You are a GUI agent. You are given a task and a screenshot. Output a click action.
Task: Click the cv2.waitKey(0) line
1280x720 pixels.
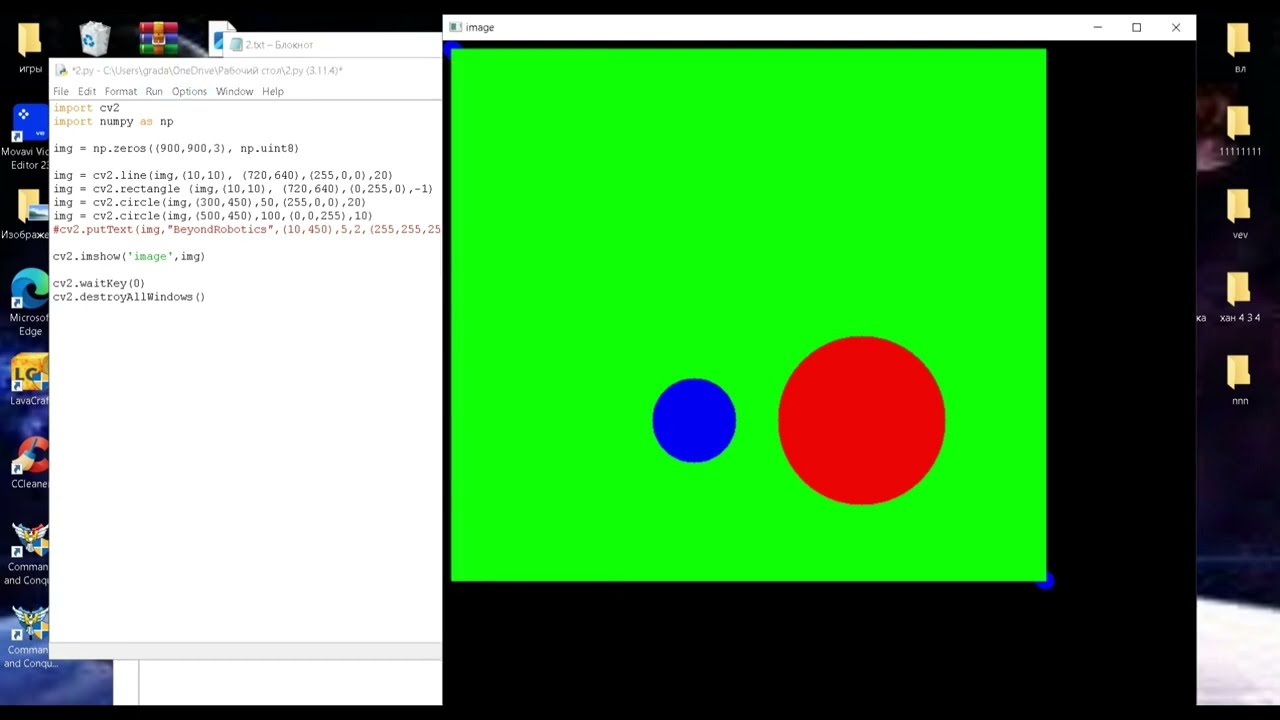point(99,284)
